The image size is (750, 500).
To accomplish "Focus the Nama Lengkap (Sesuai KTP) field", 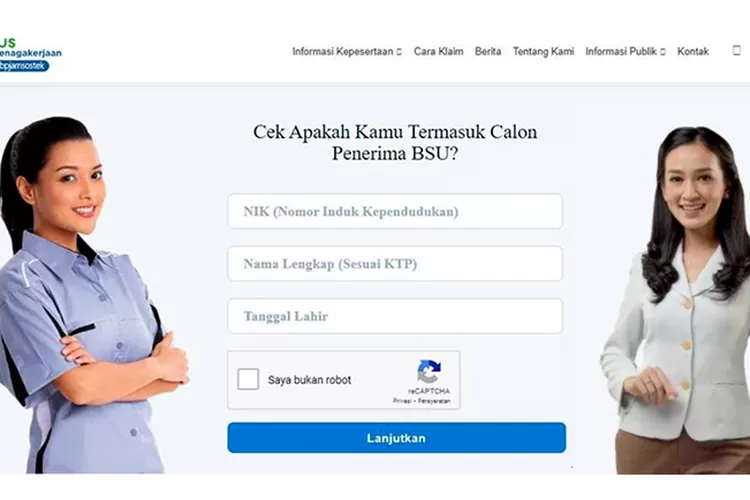I will (395, 264).
